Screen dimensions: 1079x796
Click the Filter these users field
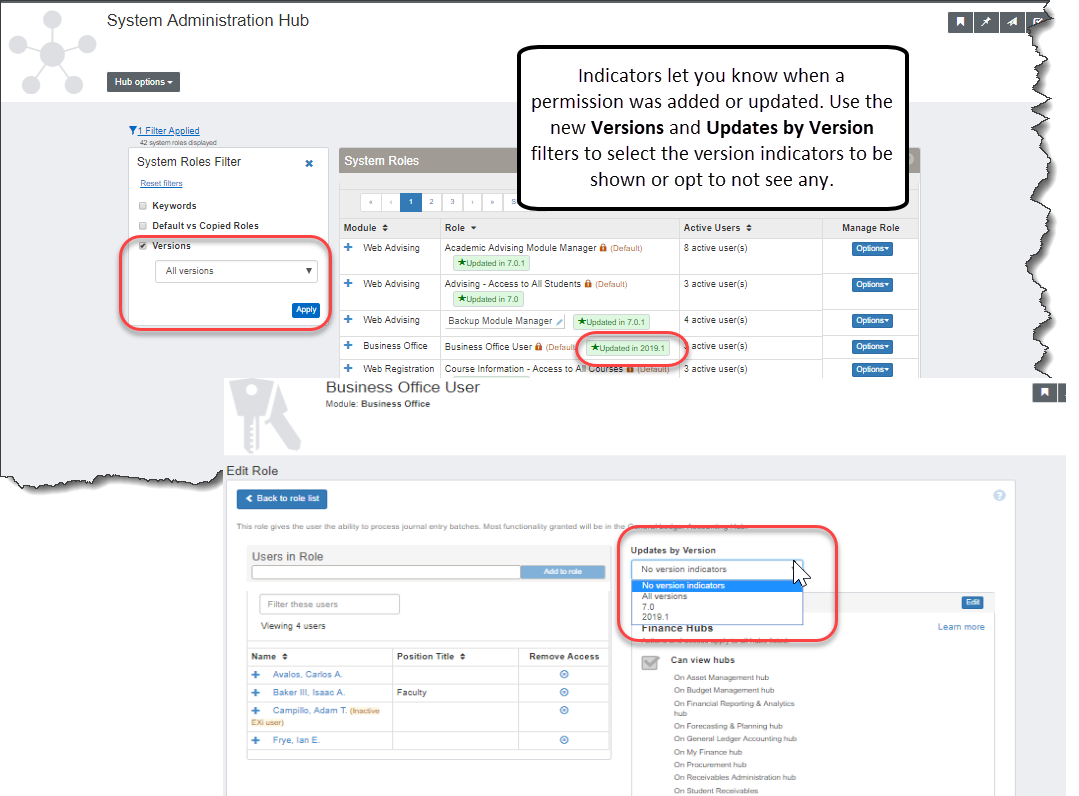pyautogui.click(x=329, y=604)
